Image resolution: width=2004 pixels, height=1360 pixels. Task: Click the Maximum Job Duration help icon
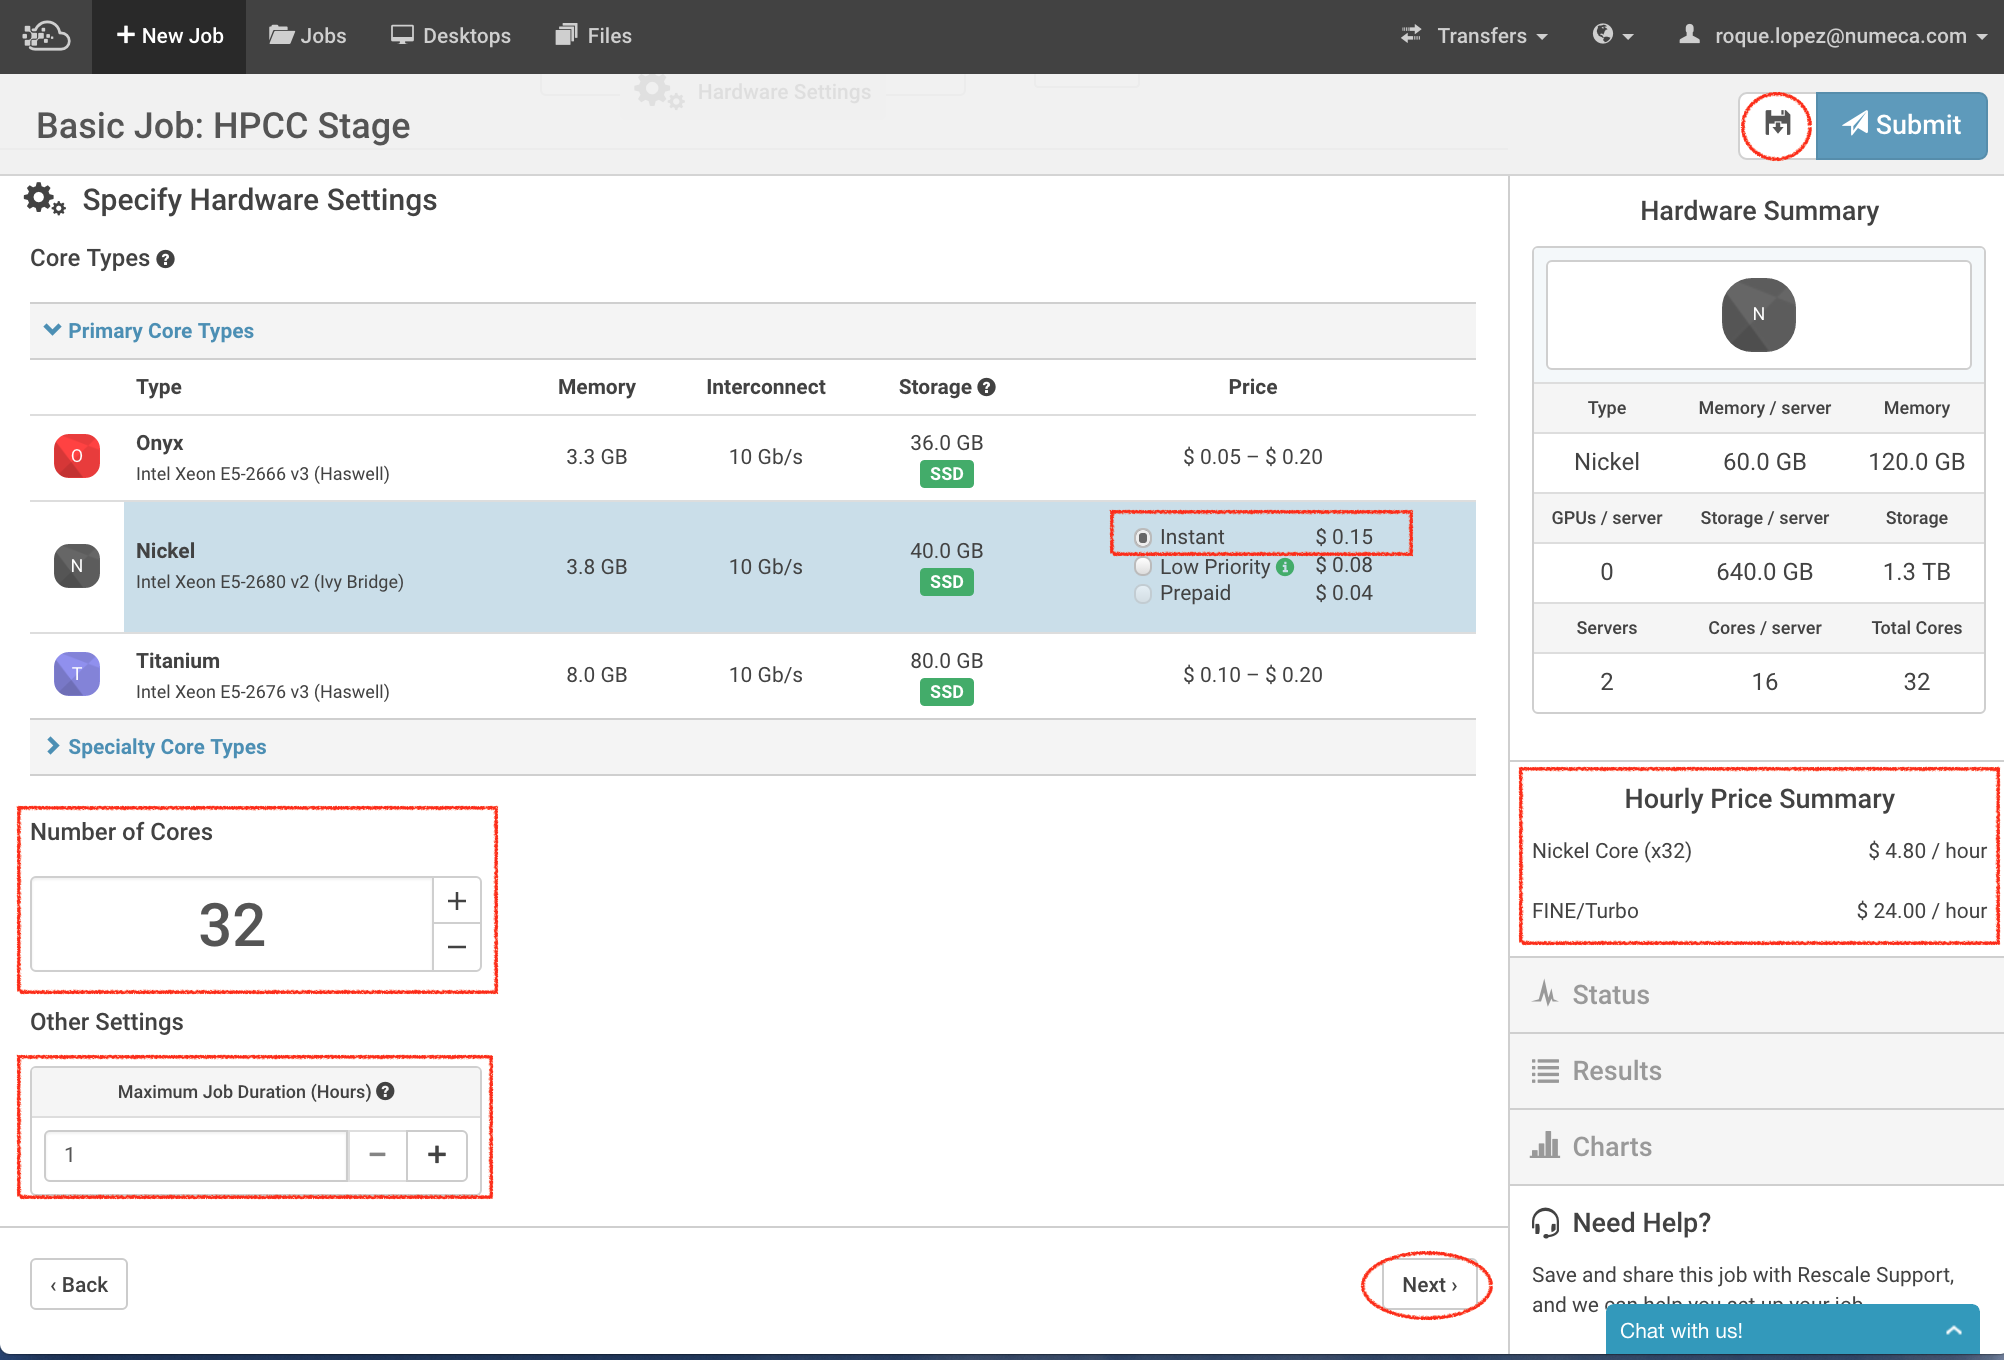[x=386, y=1091]
